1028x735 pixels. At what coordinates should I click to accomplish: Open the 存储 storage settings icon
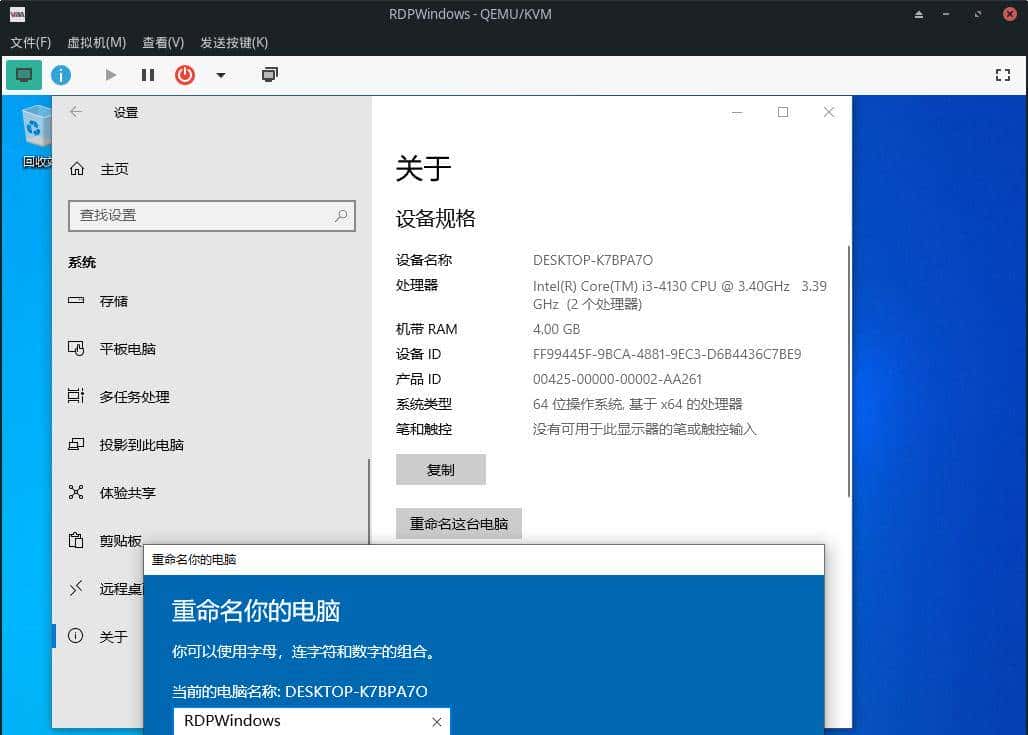77,300
